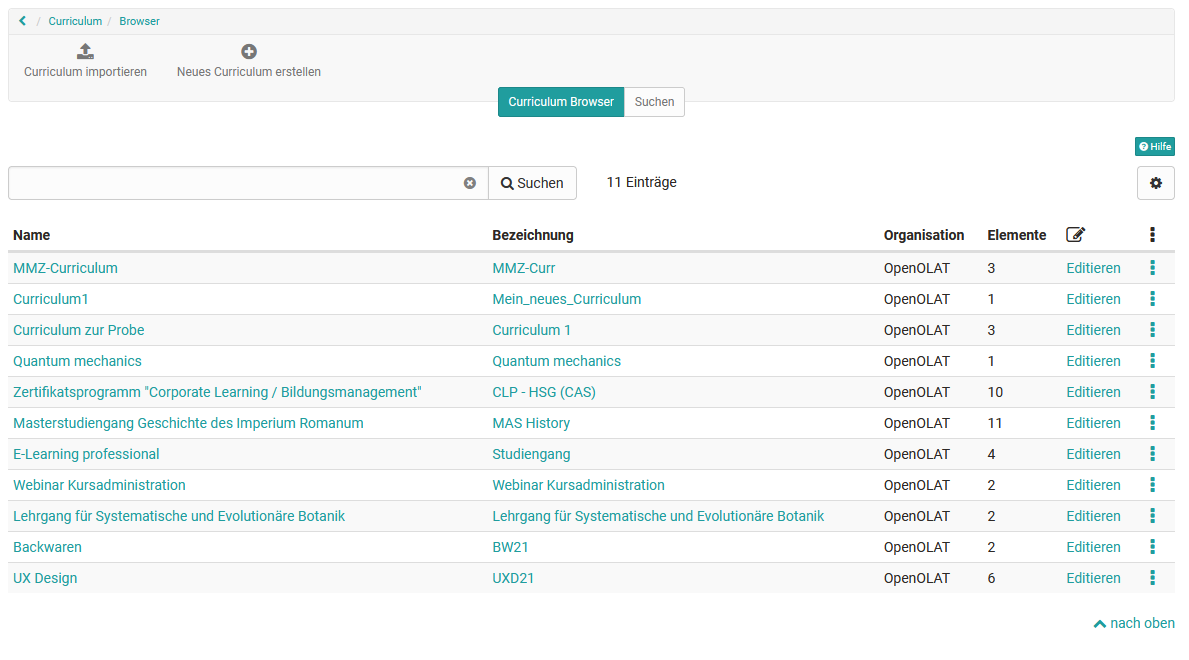This screenshot has height=660, width=1189.
Task: Open the Masterstudiengang Geschichte des Imperium Romanum curriculum
Action: click(x=188, y=423)
